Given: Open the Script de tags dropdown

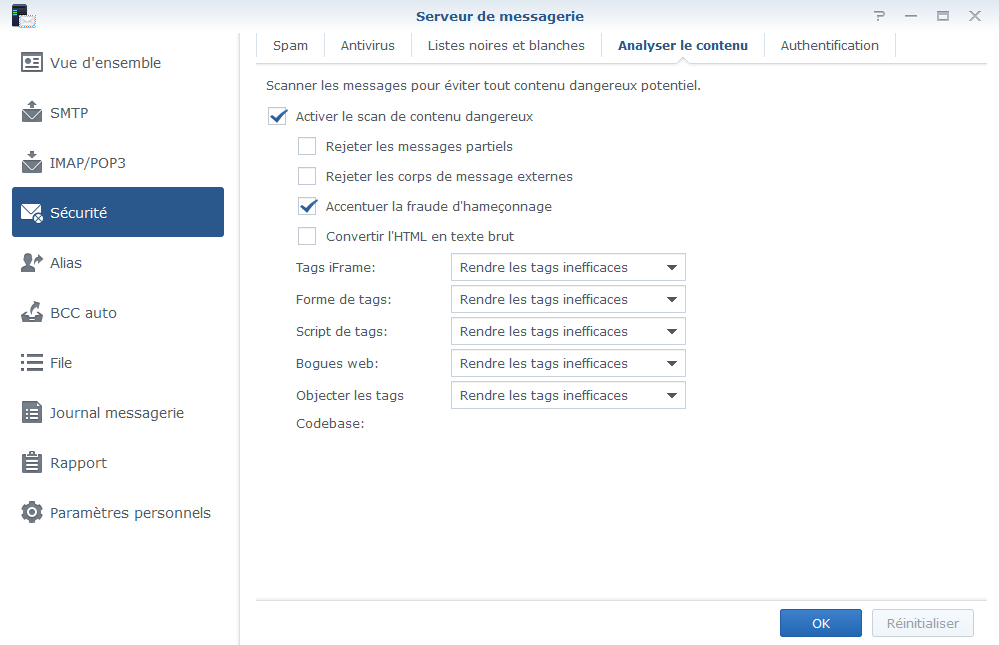Looking at the screenshot, I should tap(568, 332).
